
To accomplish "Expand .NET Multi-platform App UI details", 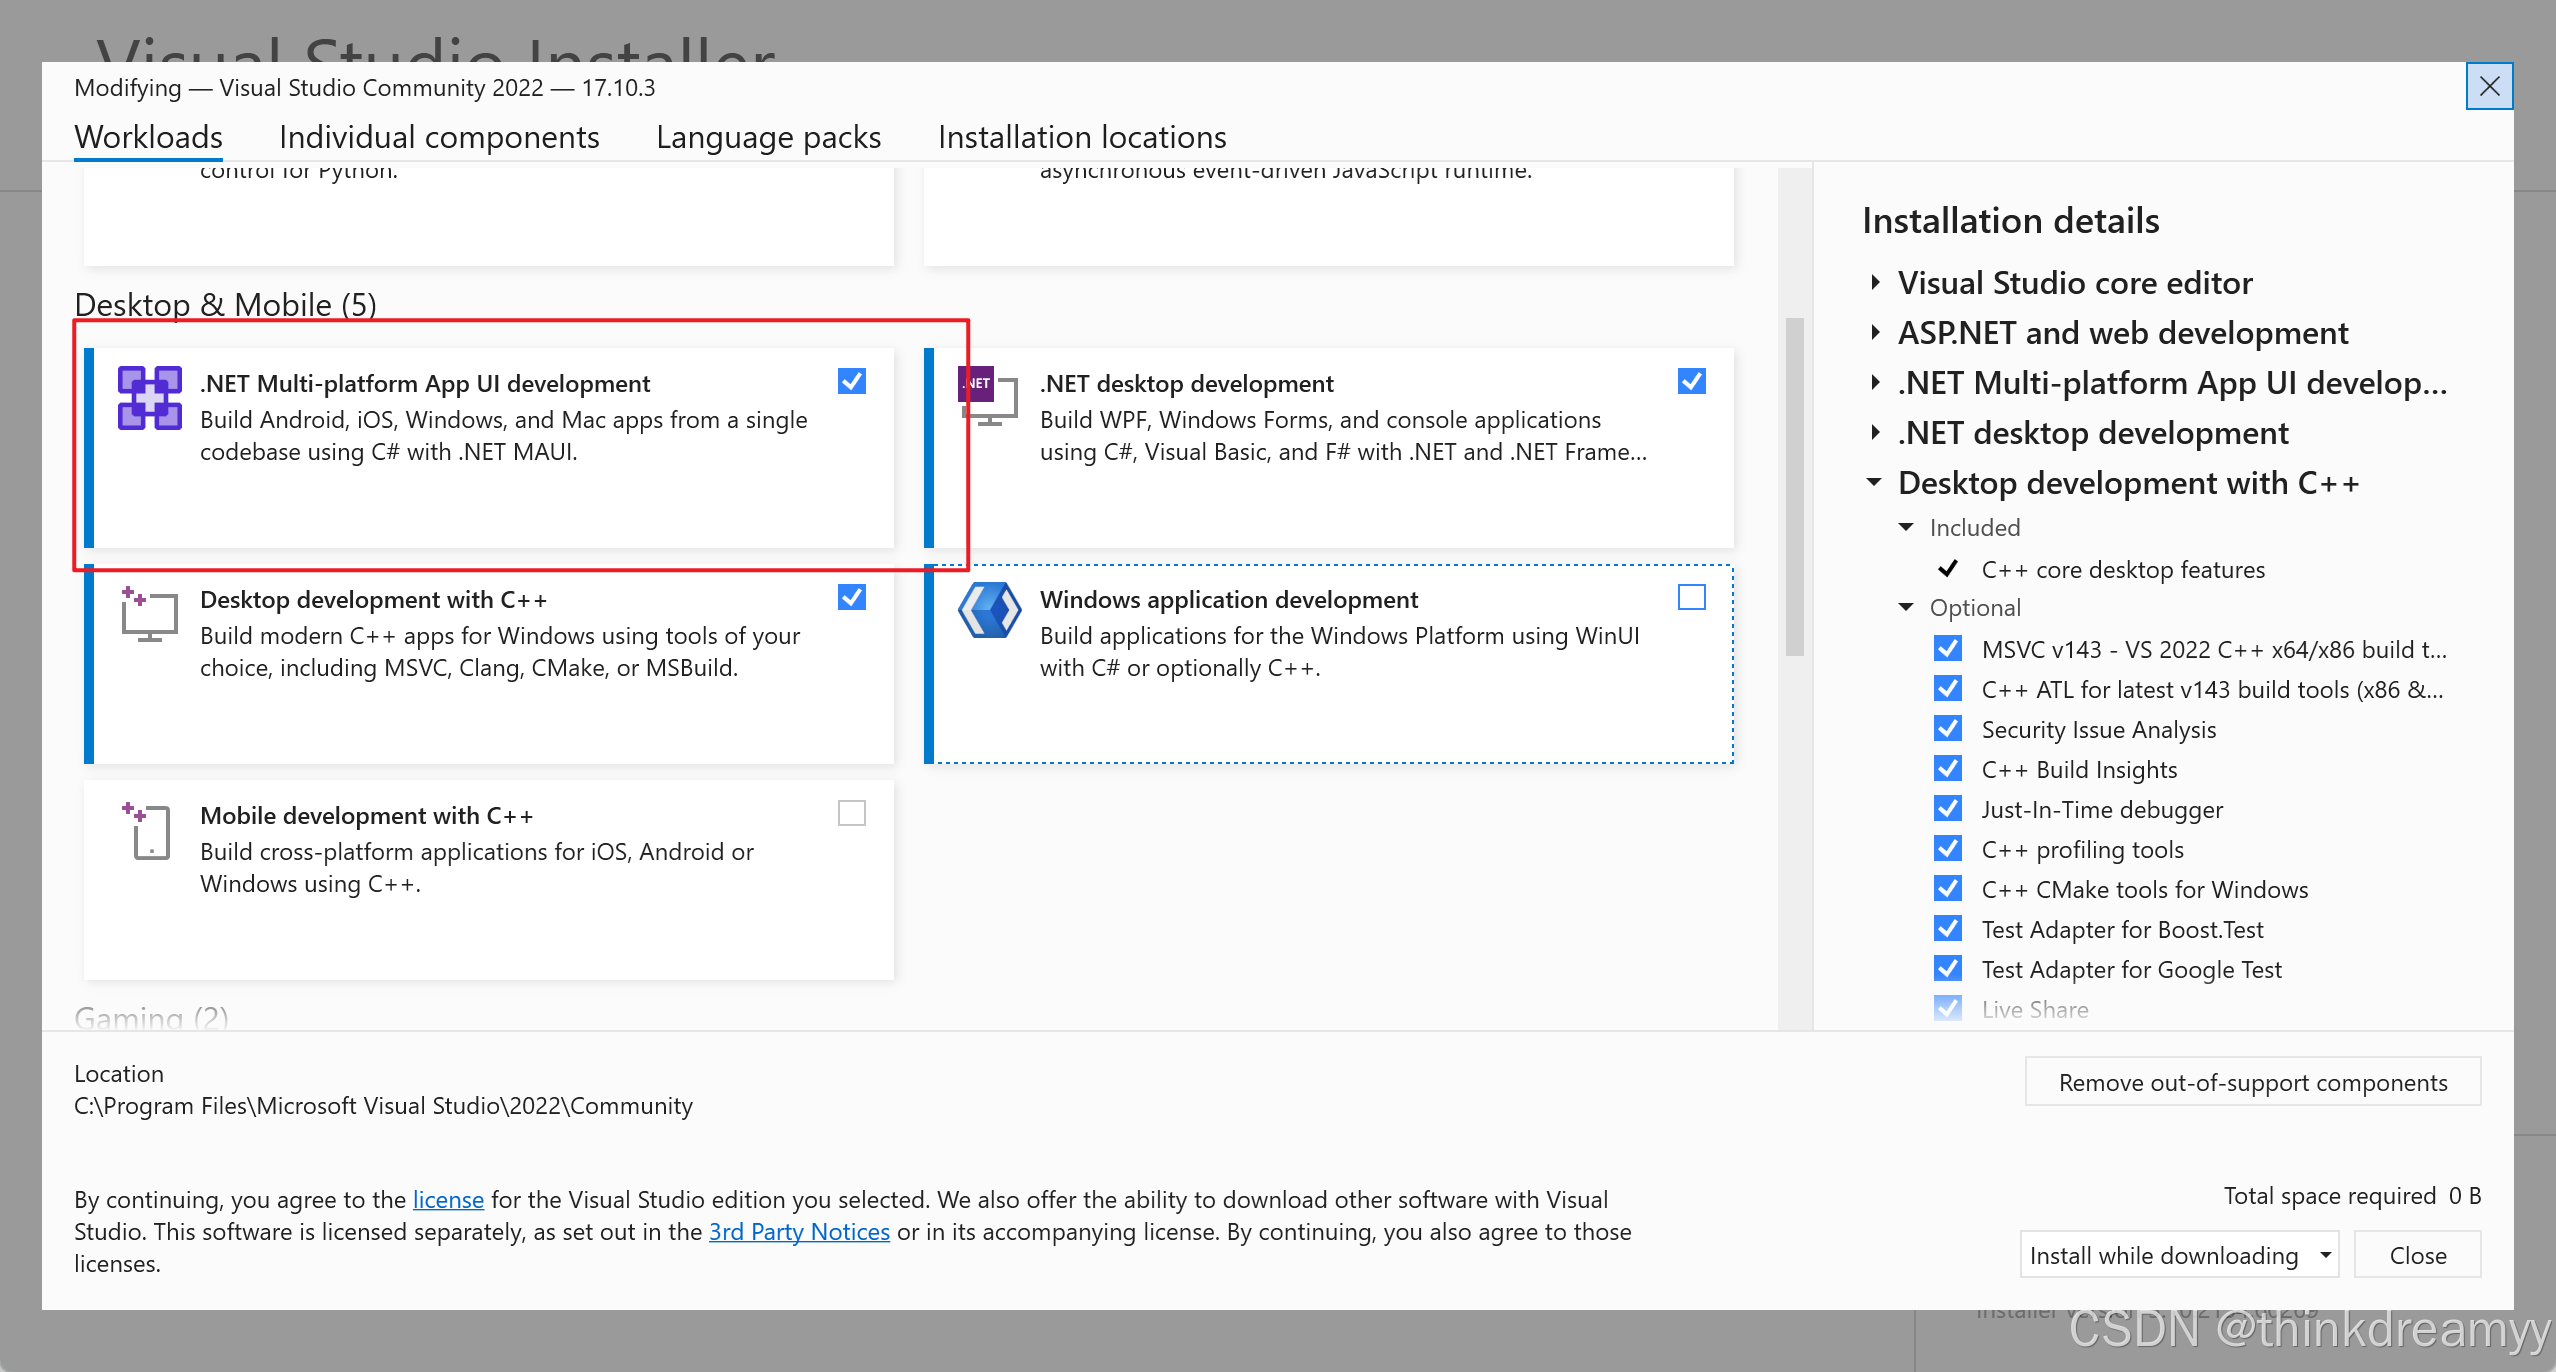I will [x=1875, y=383].
